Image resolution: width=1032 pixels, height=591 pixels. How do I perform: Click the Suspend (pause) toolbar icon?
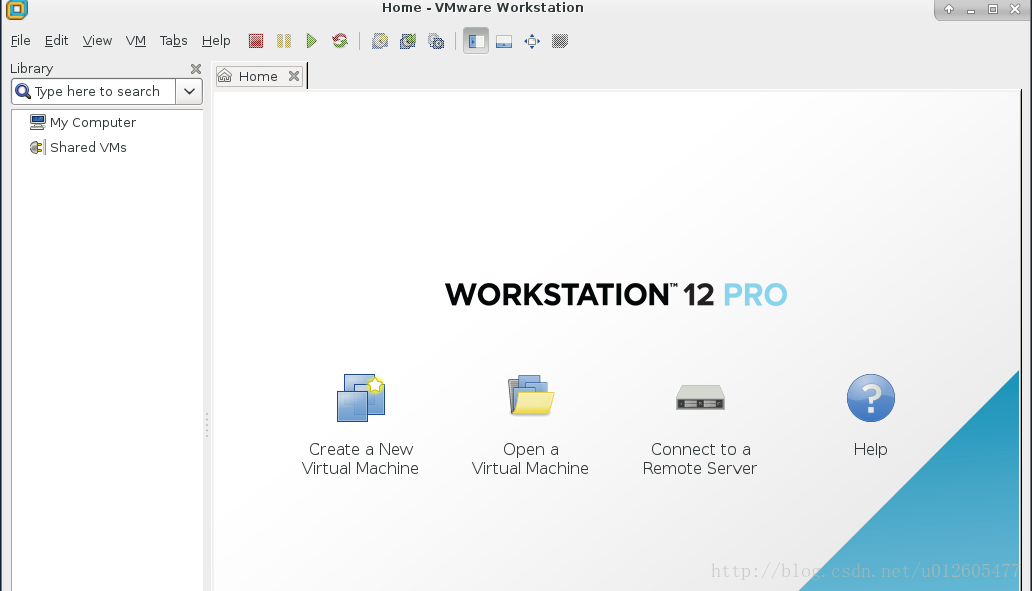(x=284, y=41)
